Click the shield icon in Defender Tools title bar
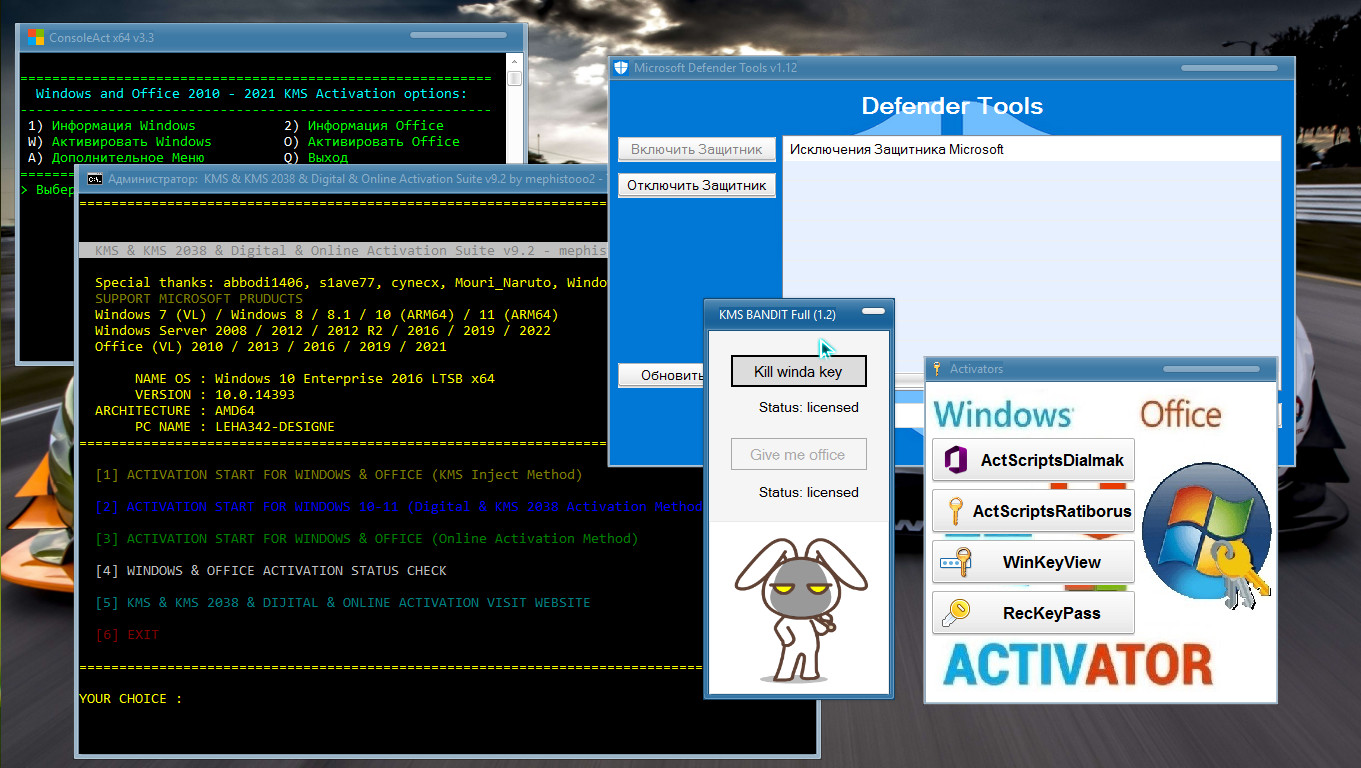The width and height of the screenshot is (1361, 768). coord(620,68)
